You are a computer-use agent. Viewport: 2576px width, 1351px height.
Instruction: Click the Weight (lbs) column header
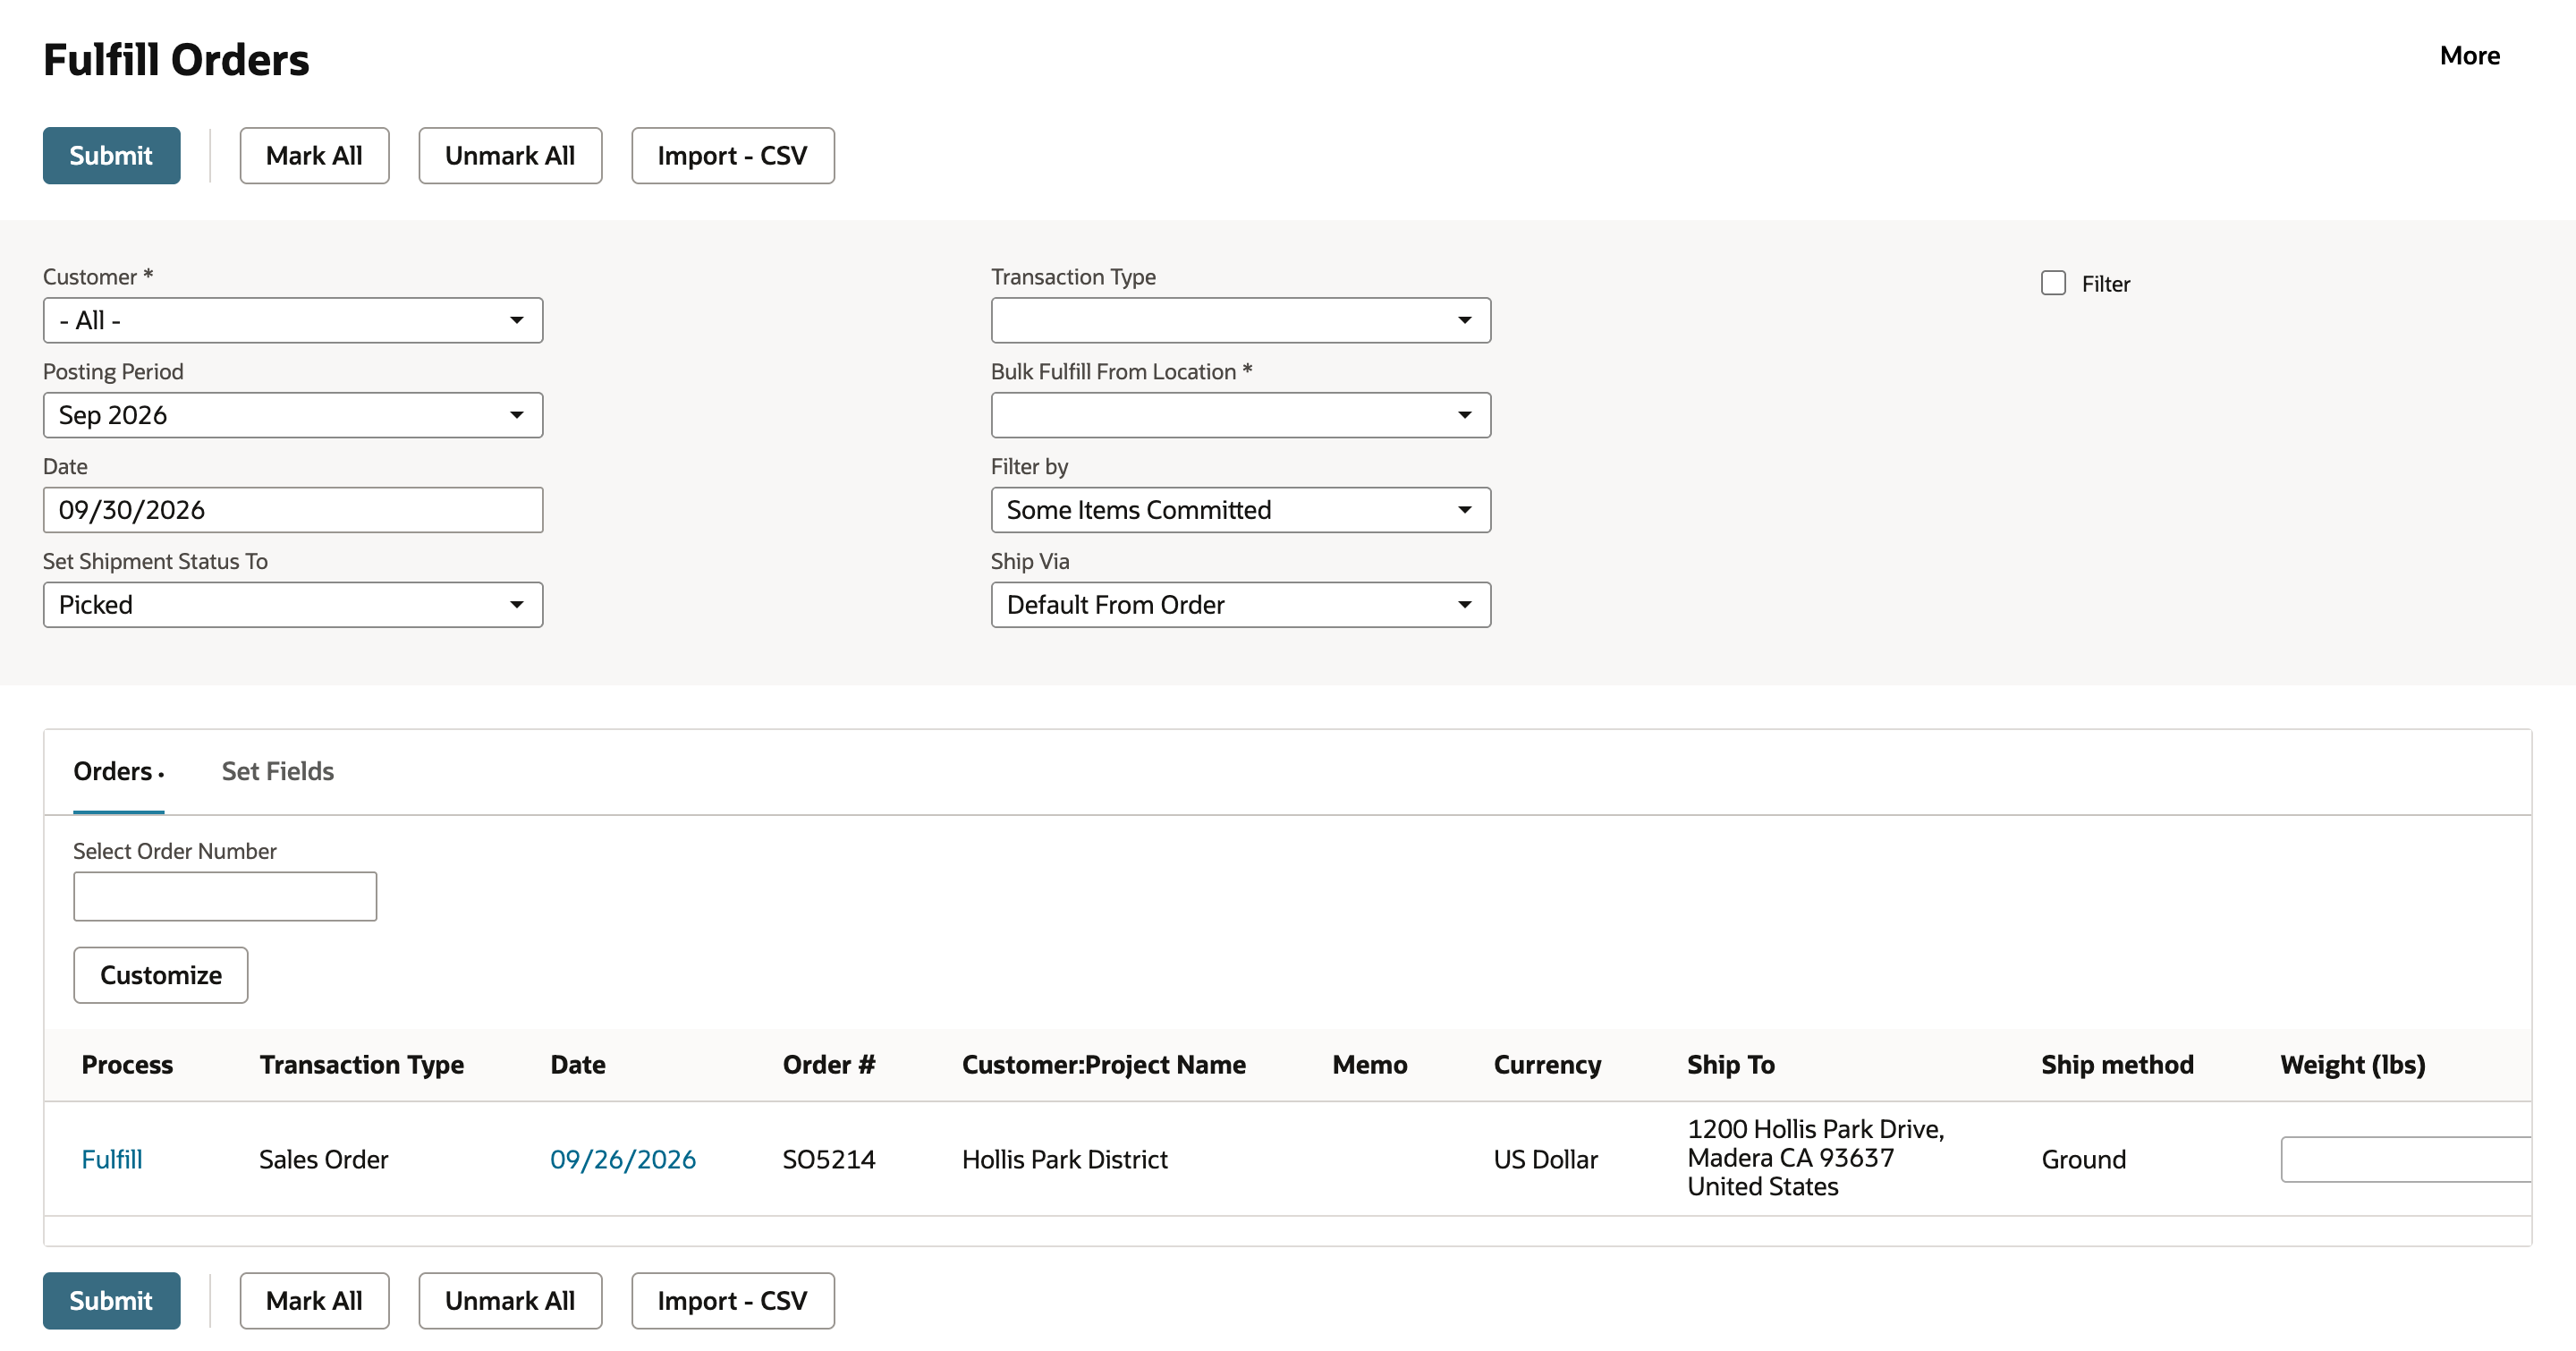(2353, 1065)
